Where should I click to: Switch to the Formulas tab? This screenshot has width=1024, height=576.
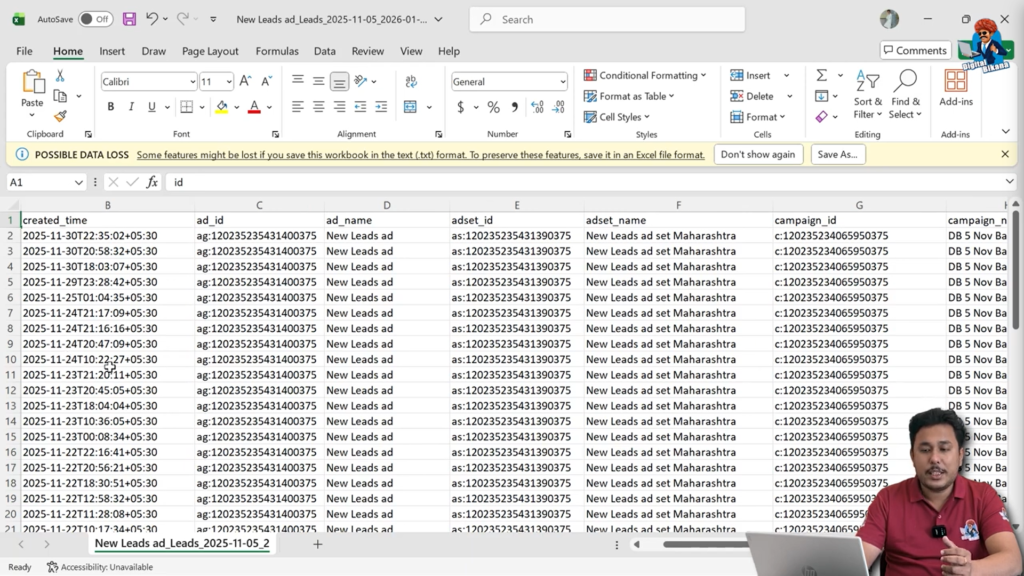pos(277,51)
